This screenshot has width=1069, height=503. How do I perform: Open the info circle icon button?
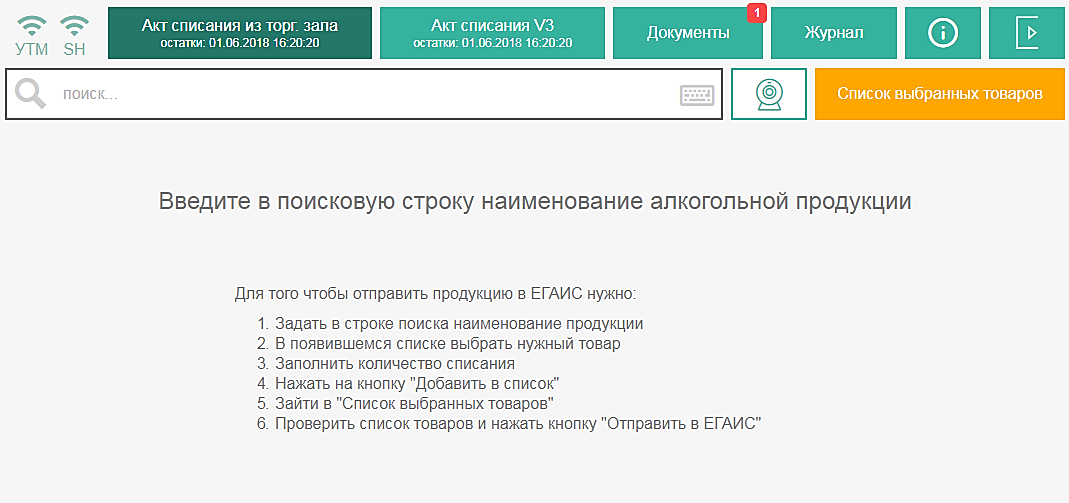click(942, 33)
